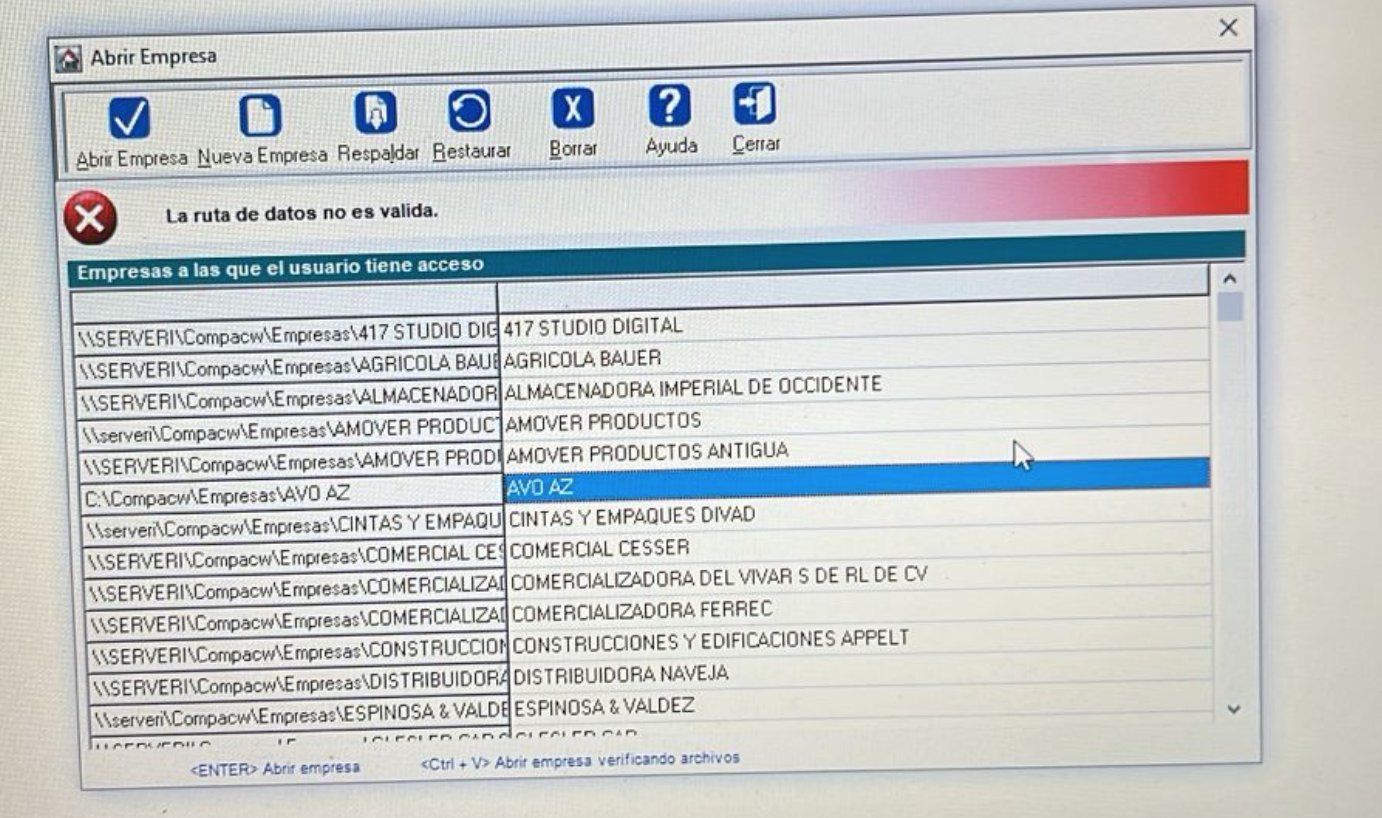Click the Borrar X icon
Viewport: 1382px width, 818px height.
coord(573,108)
